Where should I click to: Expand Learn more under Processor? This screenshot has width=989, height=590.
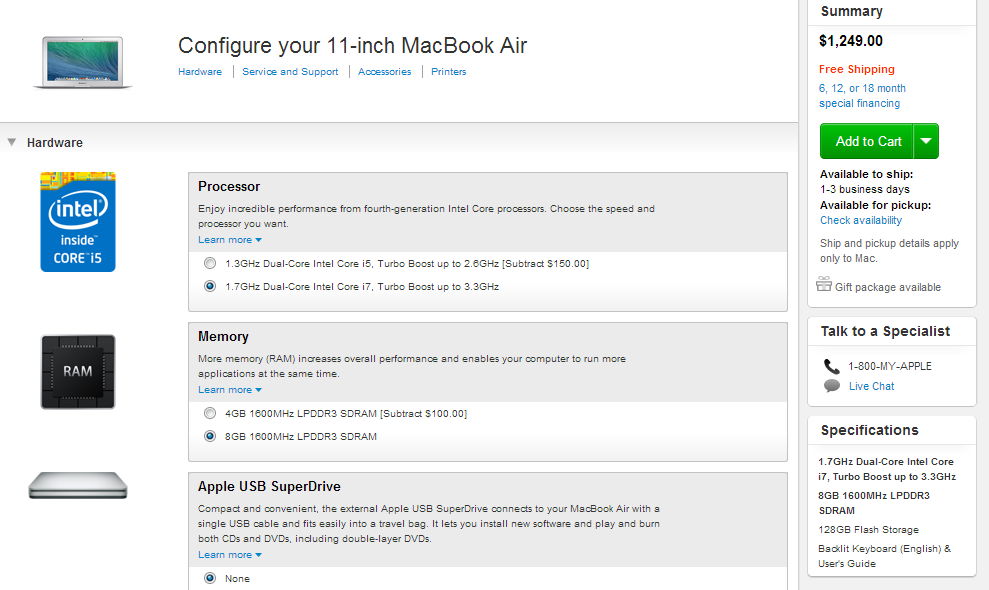tap(230, 240)
